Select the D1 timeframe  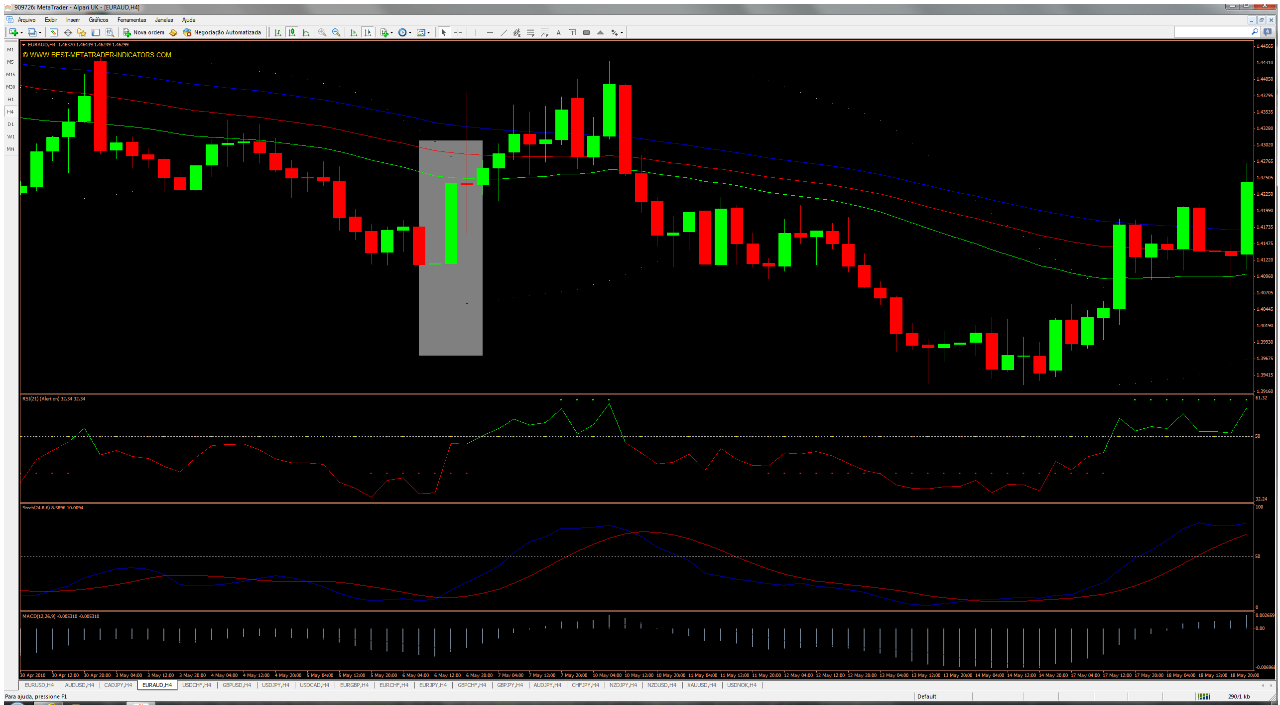pos(10,124)
